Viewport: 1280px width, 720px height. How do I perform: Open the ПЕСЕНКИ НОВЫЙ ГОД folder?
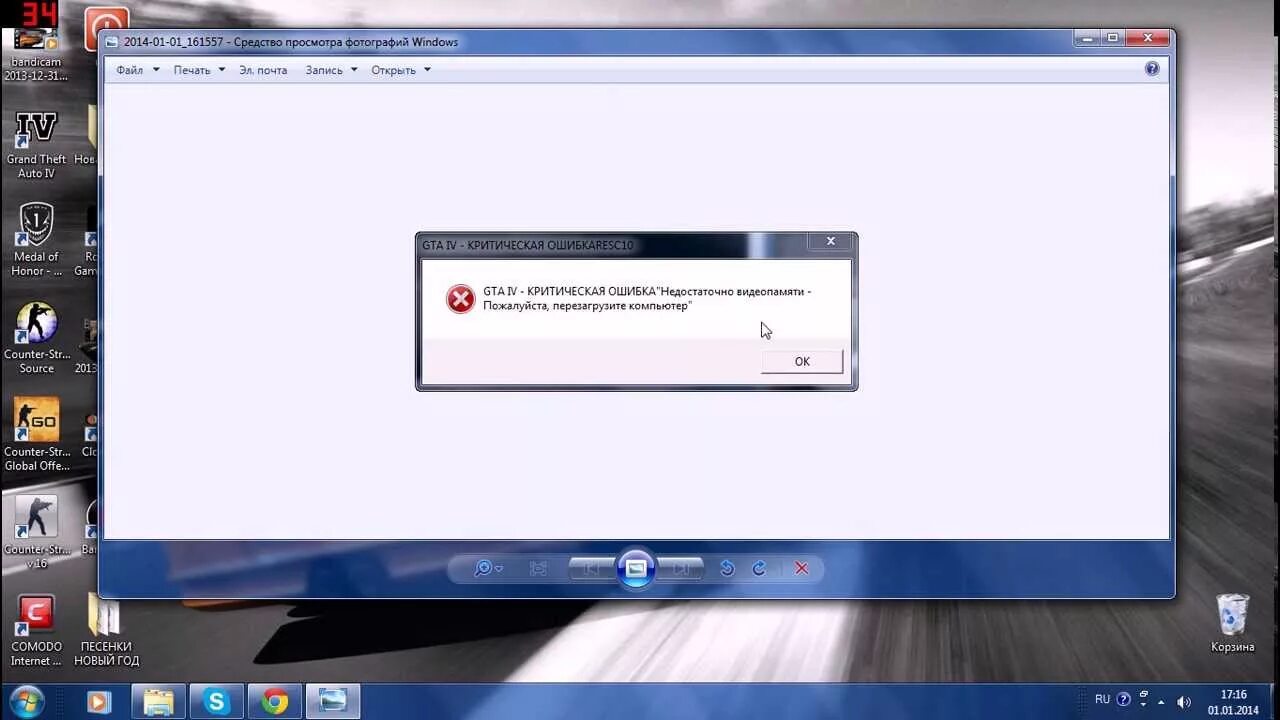pos(106,630)
